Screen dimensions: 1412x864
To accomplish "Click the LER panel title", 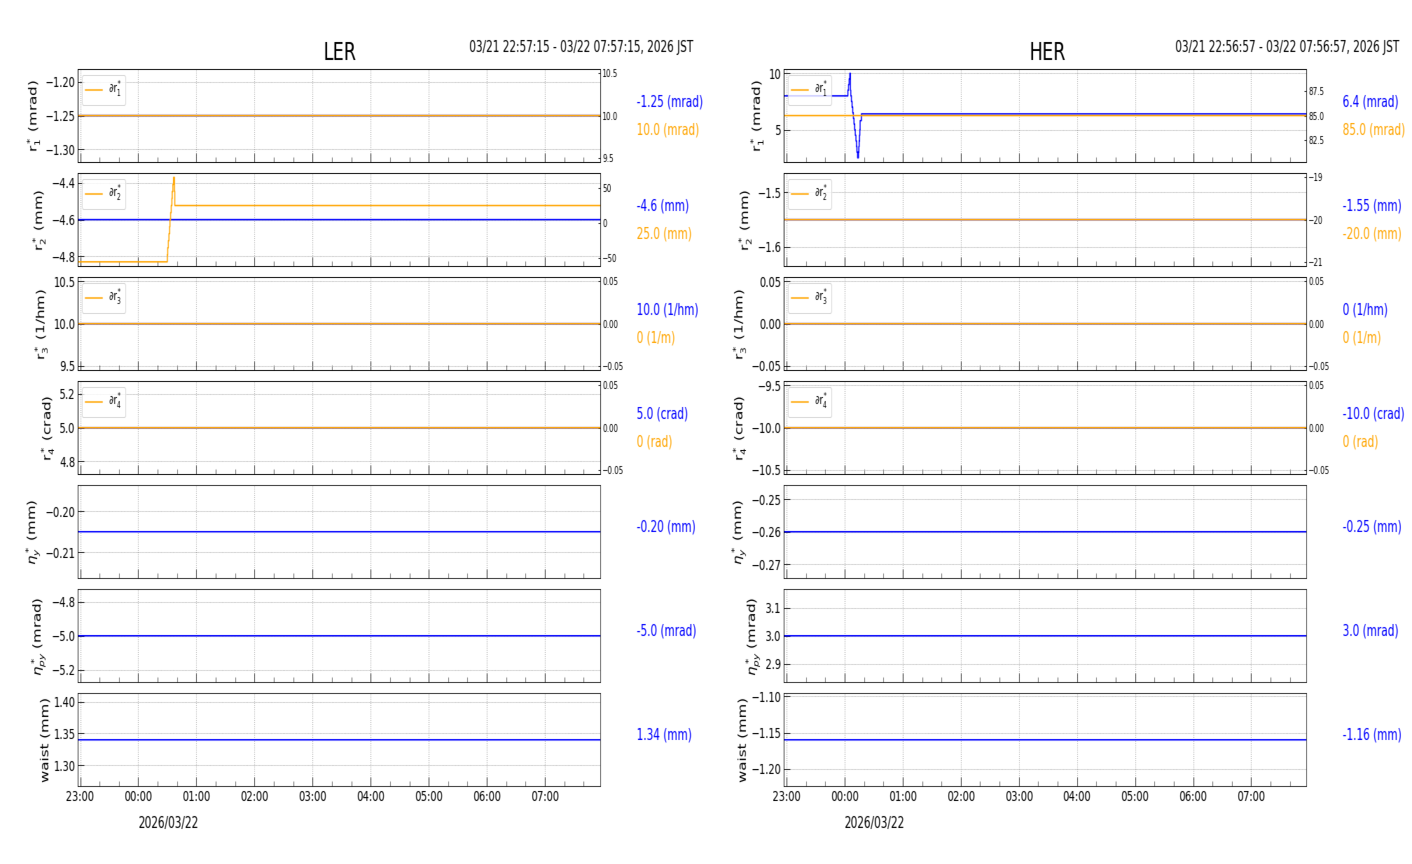I will pyautogui.click(x=339, y=52).
